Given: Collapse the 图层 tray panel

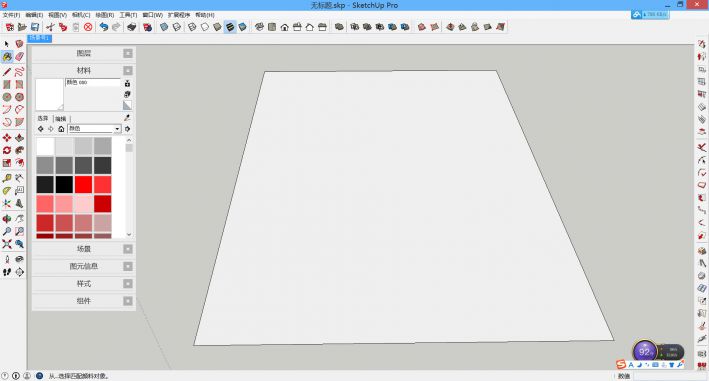Looking at the screenshot, I should click(x=128, y=53).
